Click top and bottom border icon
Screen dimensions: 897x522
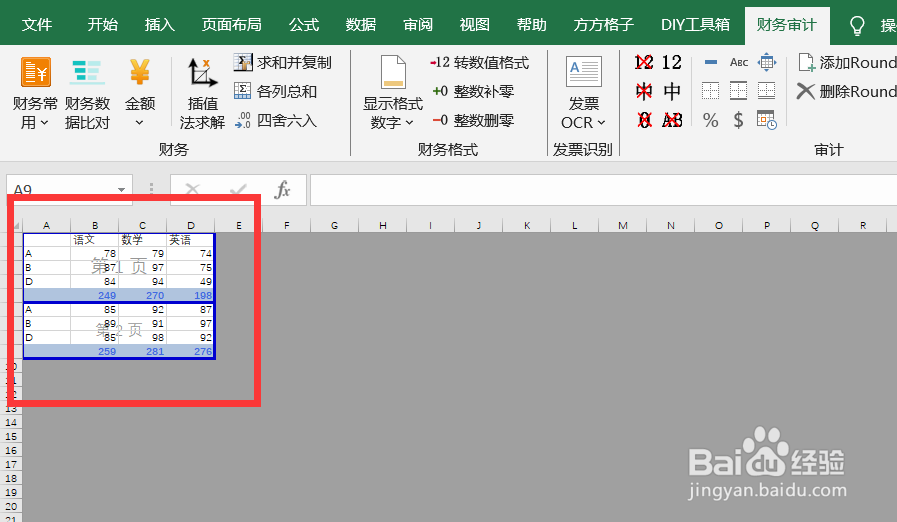739,91
